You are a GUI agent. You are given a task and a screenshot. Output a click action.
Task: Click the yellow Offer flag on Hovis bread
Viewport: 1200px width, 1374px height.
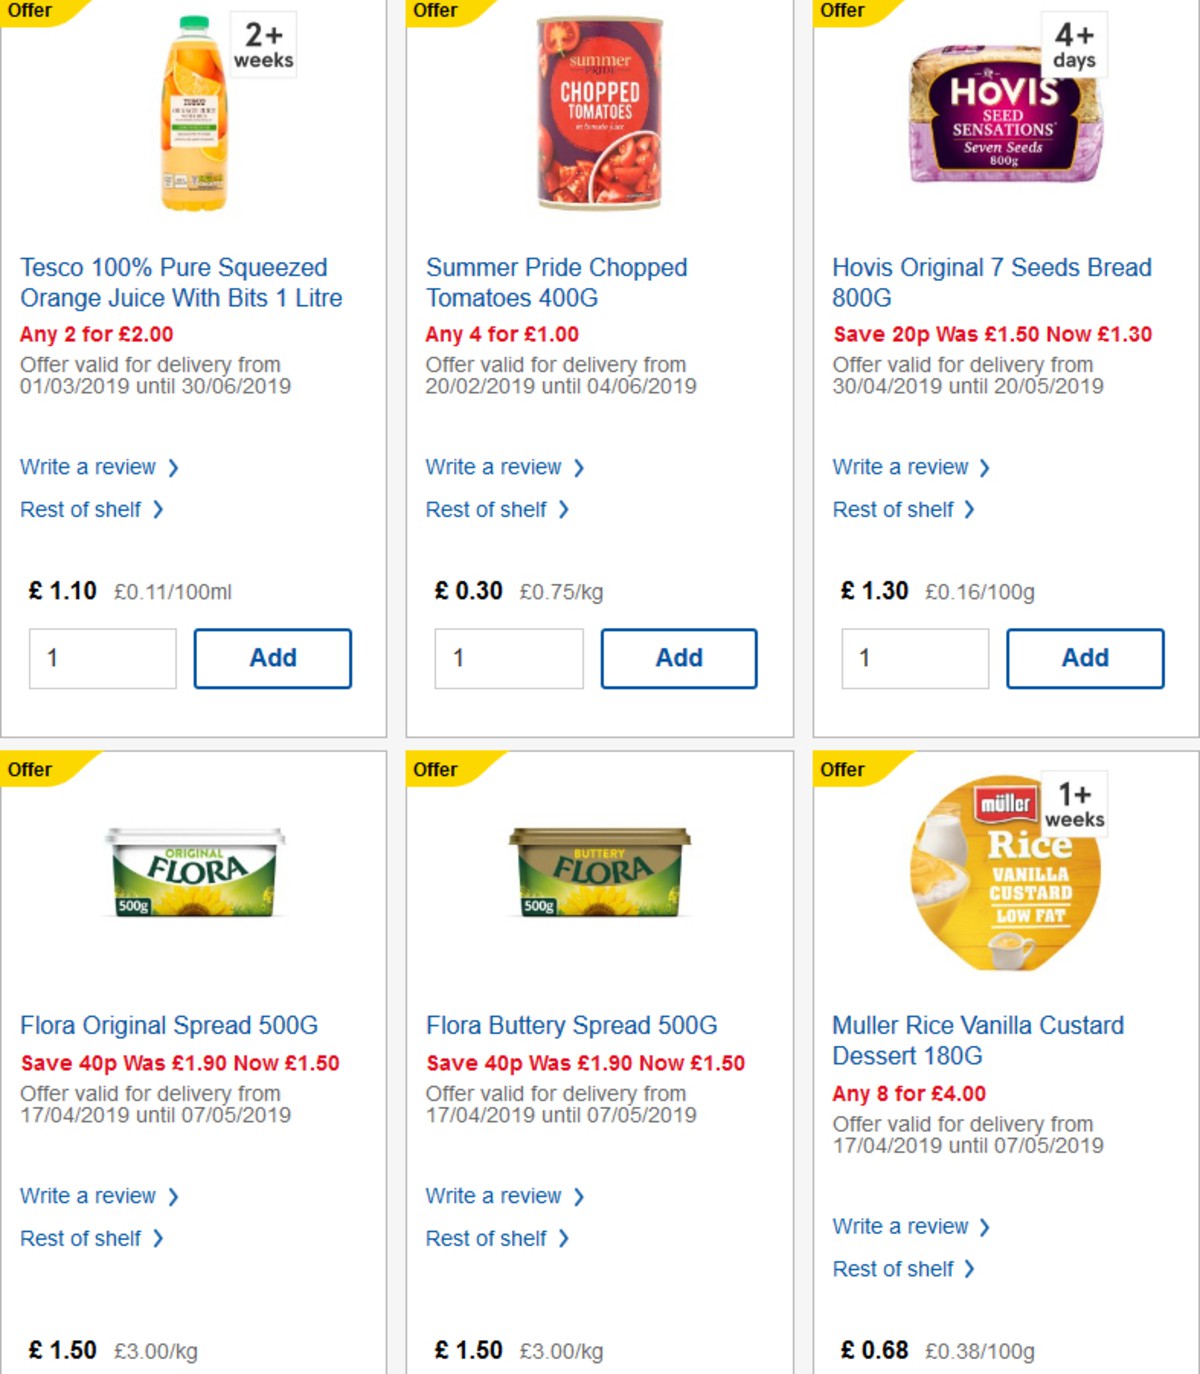tap(843, 11)
